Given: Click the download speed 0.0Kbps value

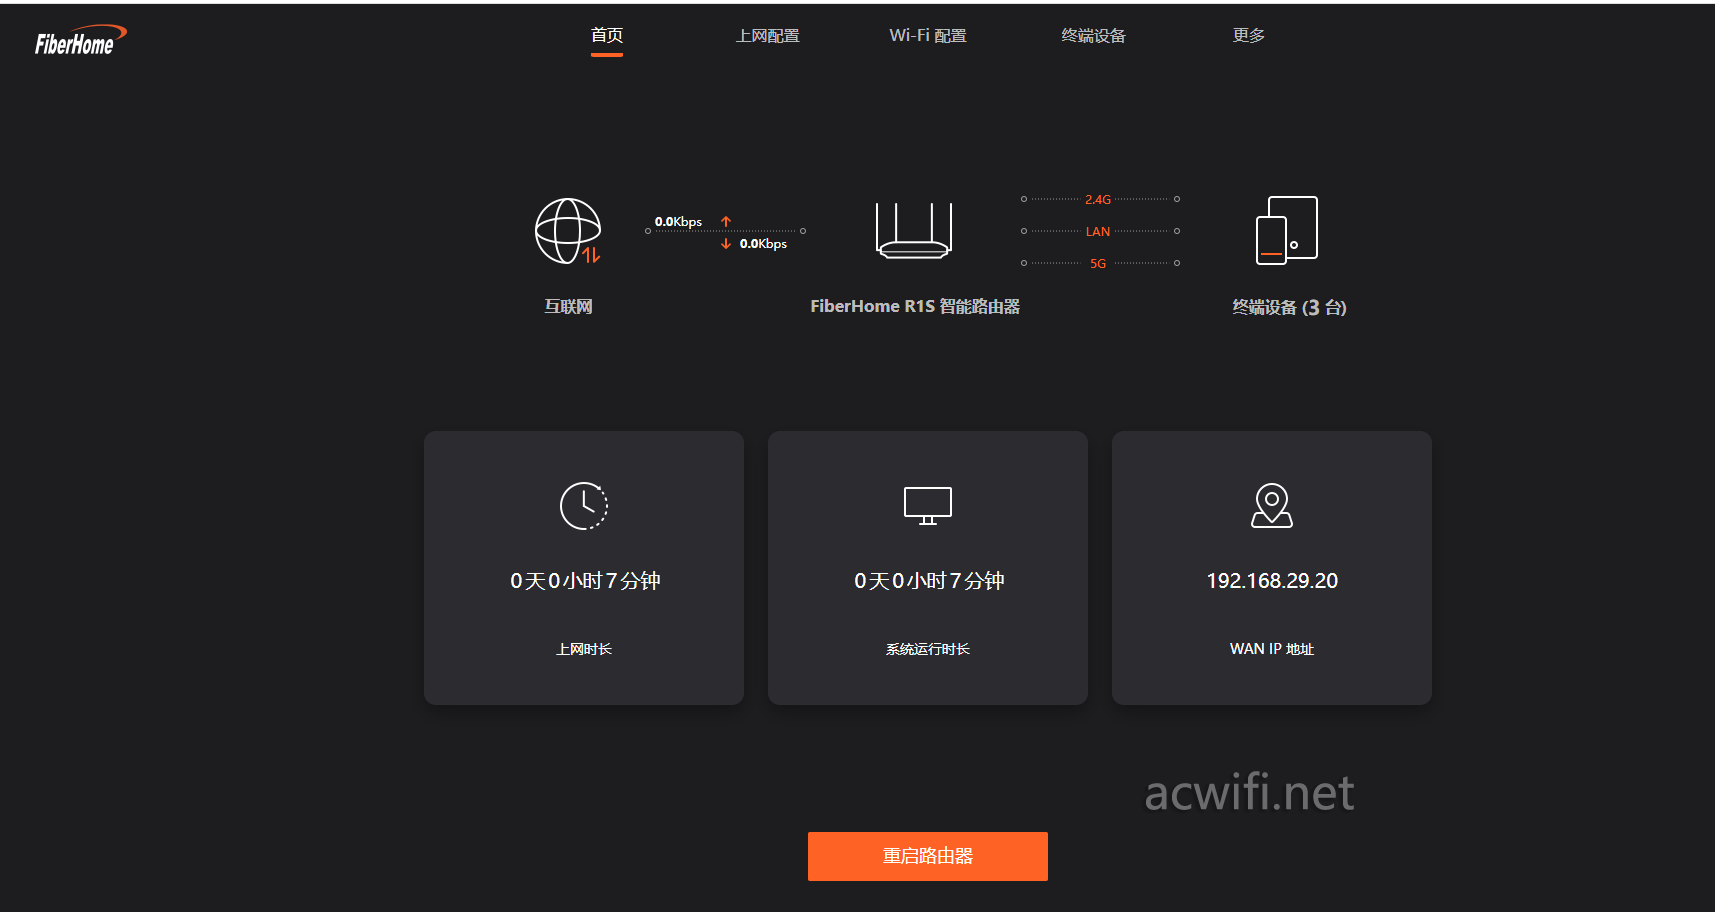Looking at the screenshot, I should (763, 244).
